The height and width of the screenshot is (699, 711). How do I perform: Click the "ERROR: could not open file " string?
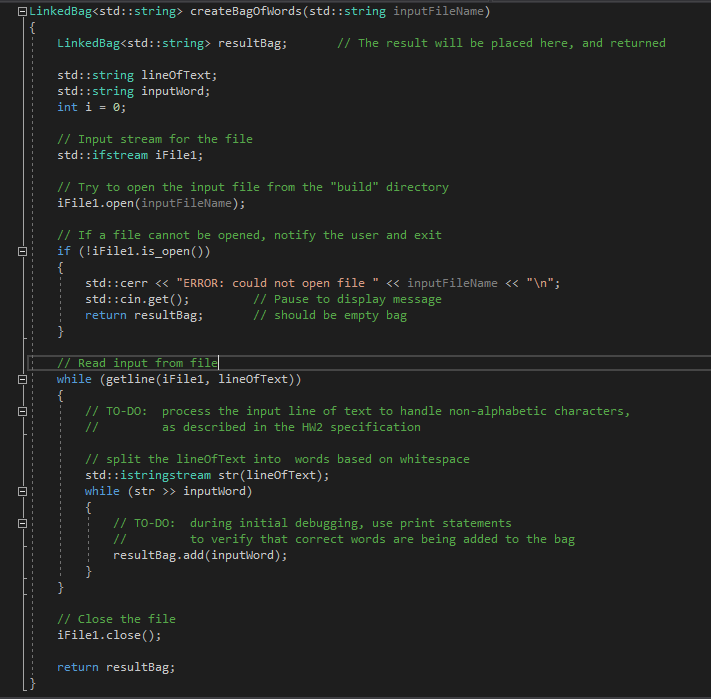coord(278,283)
